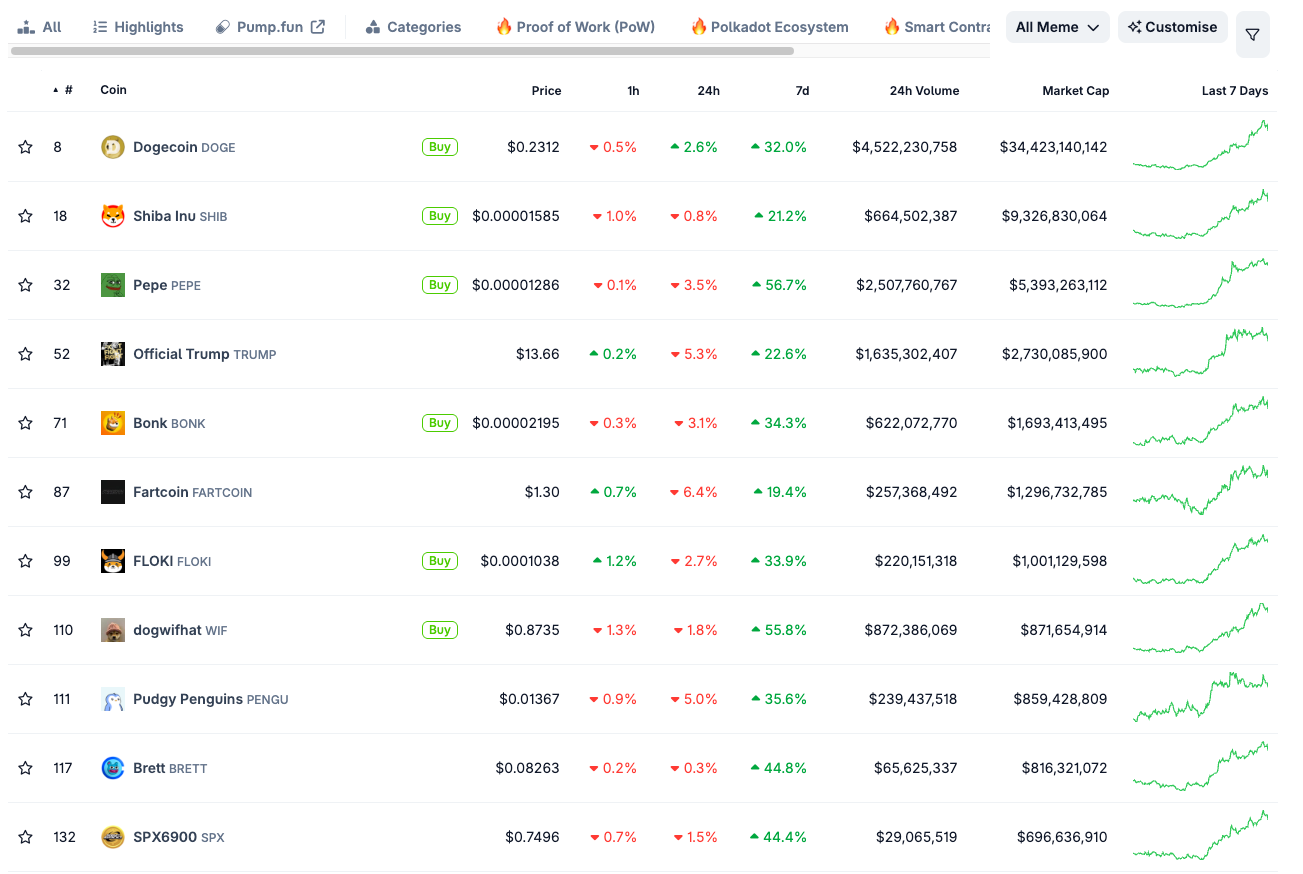Click the horizontal category tabs scrollbar

pyautogui.click(x=403, y=50)
